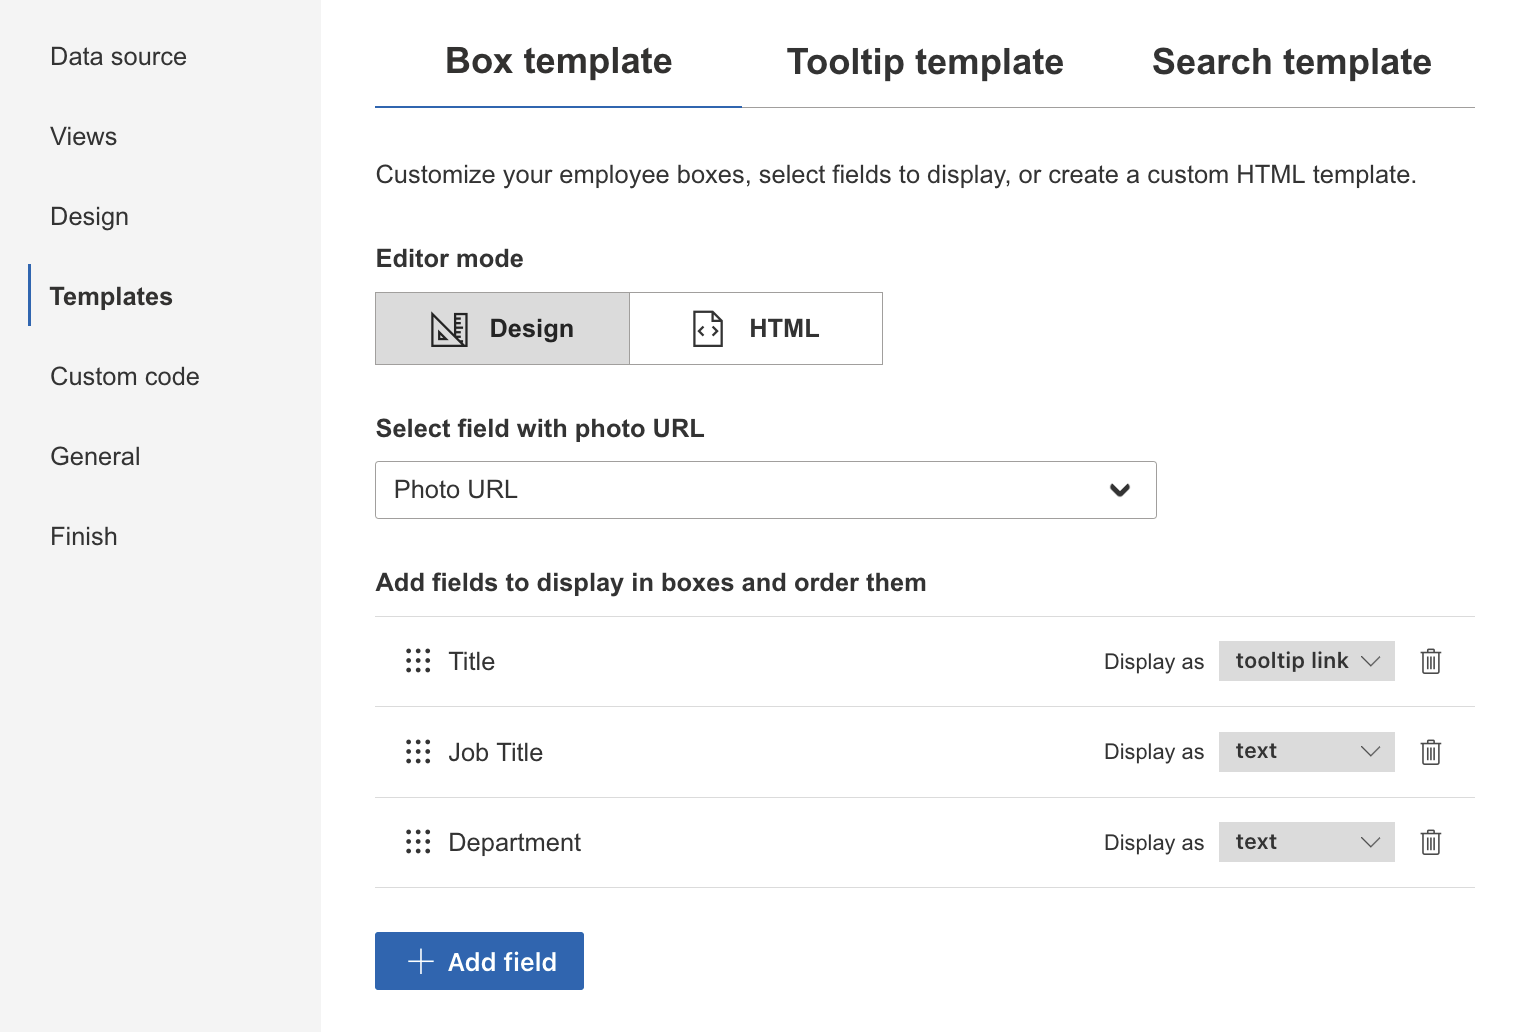Click the drag handle beside Job Title
Image resolution: width=1516 pixels, height=1032 pixels.
click(418, 752)
